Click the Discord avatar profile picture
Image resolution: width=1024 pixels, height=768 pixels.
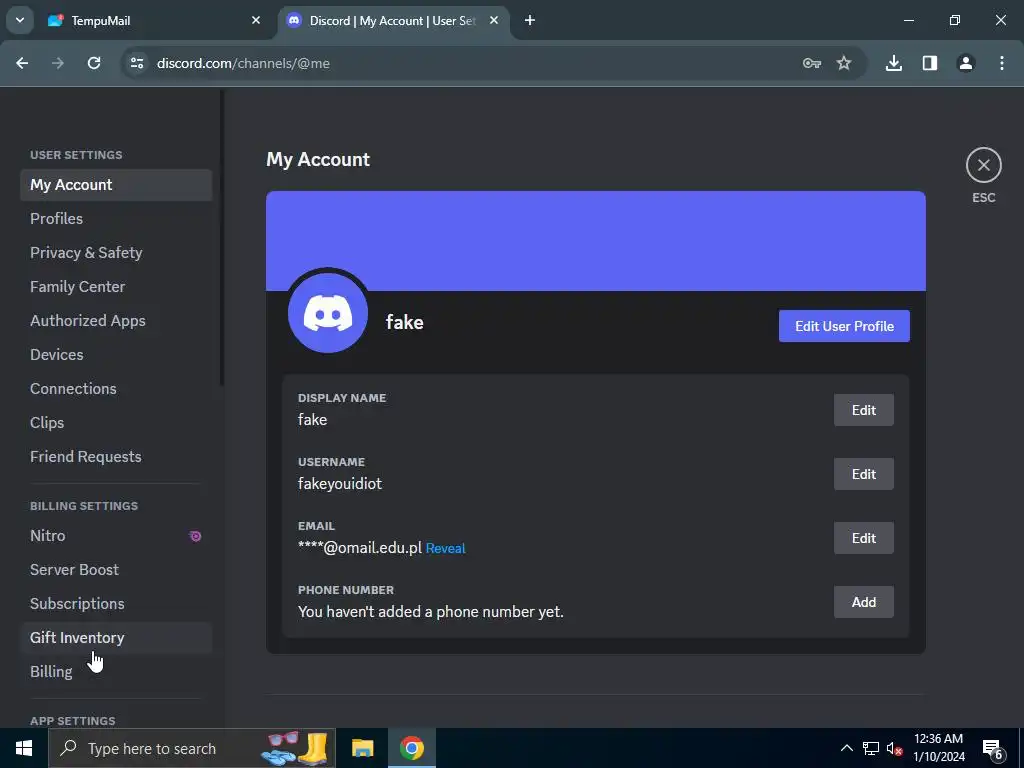pyautogui.click(x=328, y=313)
